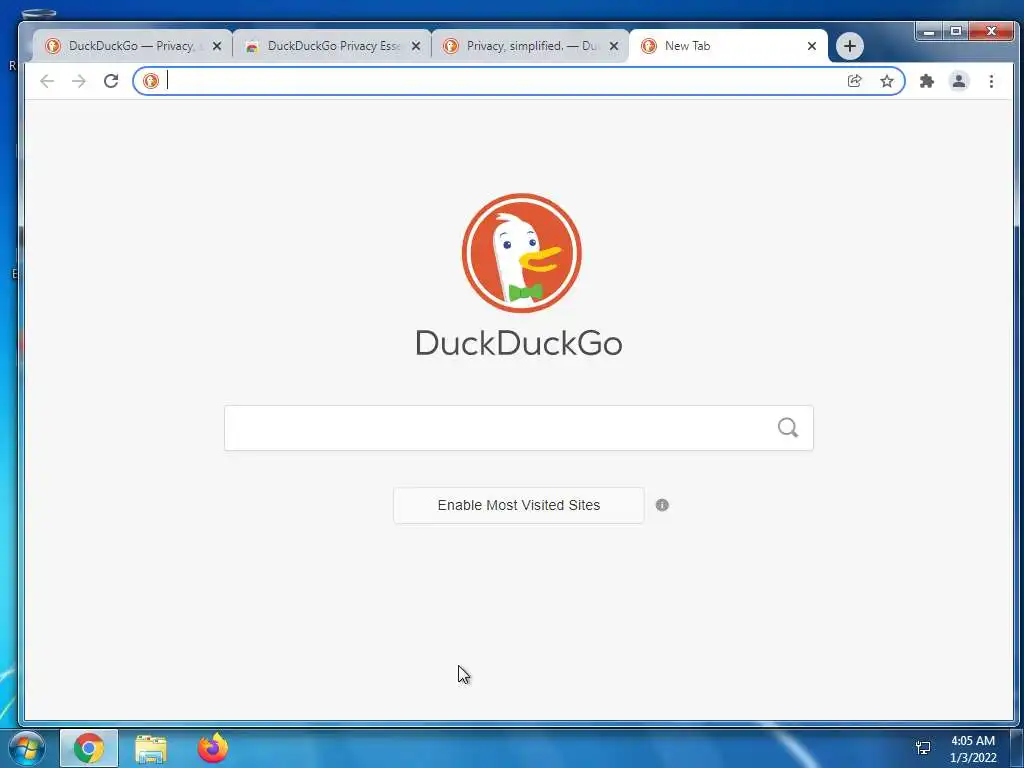Close the New Tab tab

[x=812, y=46]
